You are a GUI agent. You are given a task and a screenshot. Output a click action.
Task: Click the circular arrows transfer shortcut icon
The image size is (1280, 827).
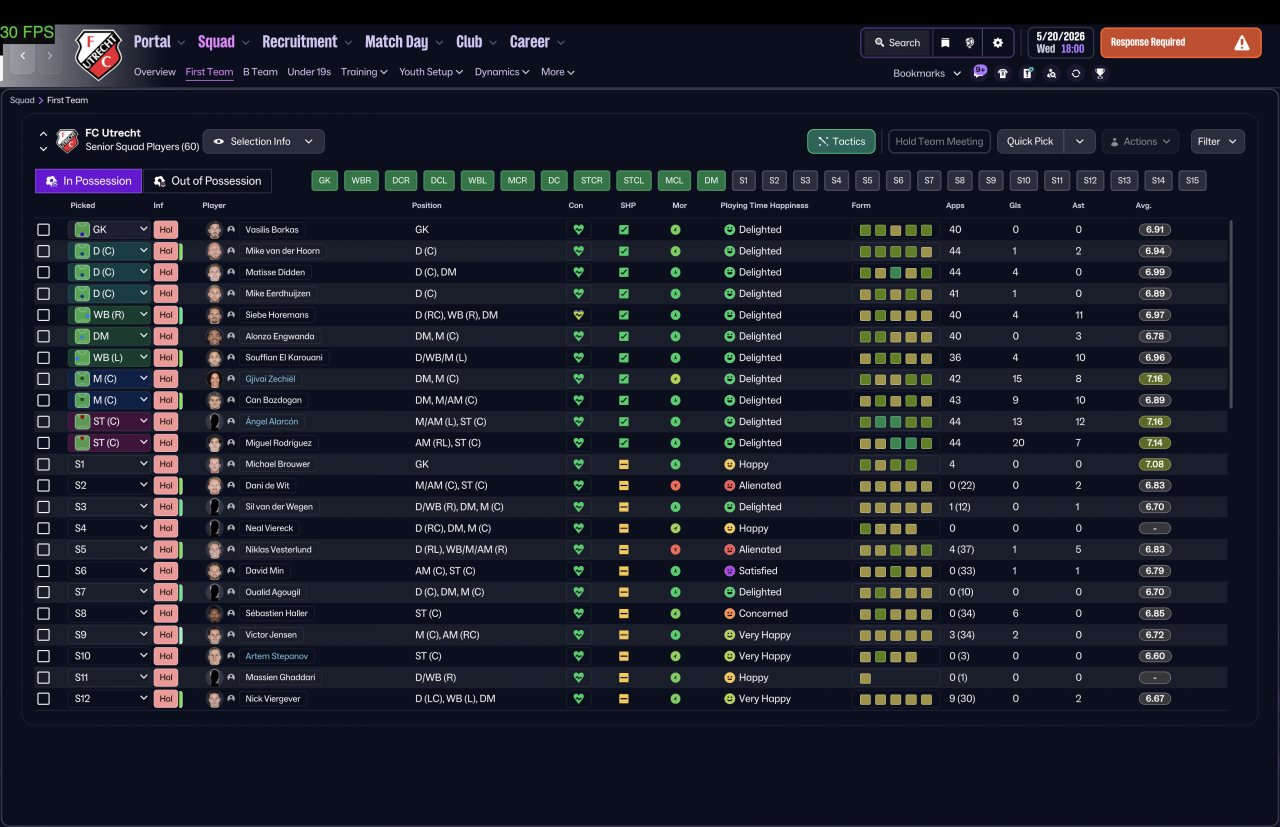tap(1075, 73)
